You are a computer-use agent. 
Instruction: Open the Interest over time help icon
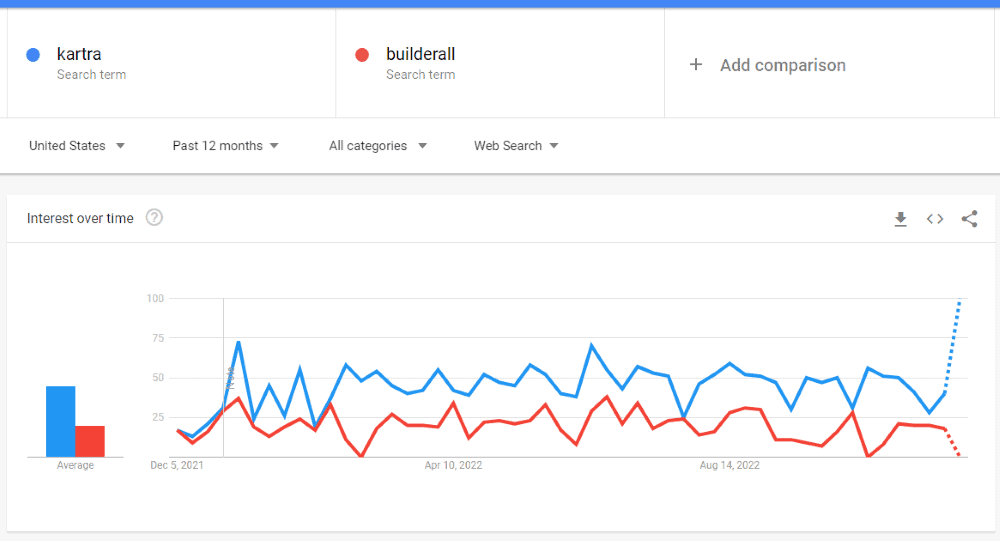[154, 218]
